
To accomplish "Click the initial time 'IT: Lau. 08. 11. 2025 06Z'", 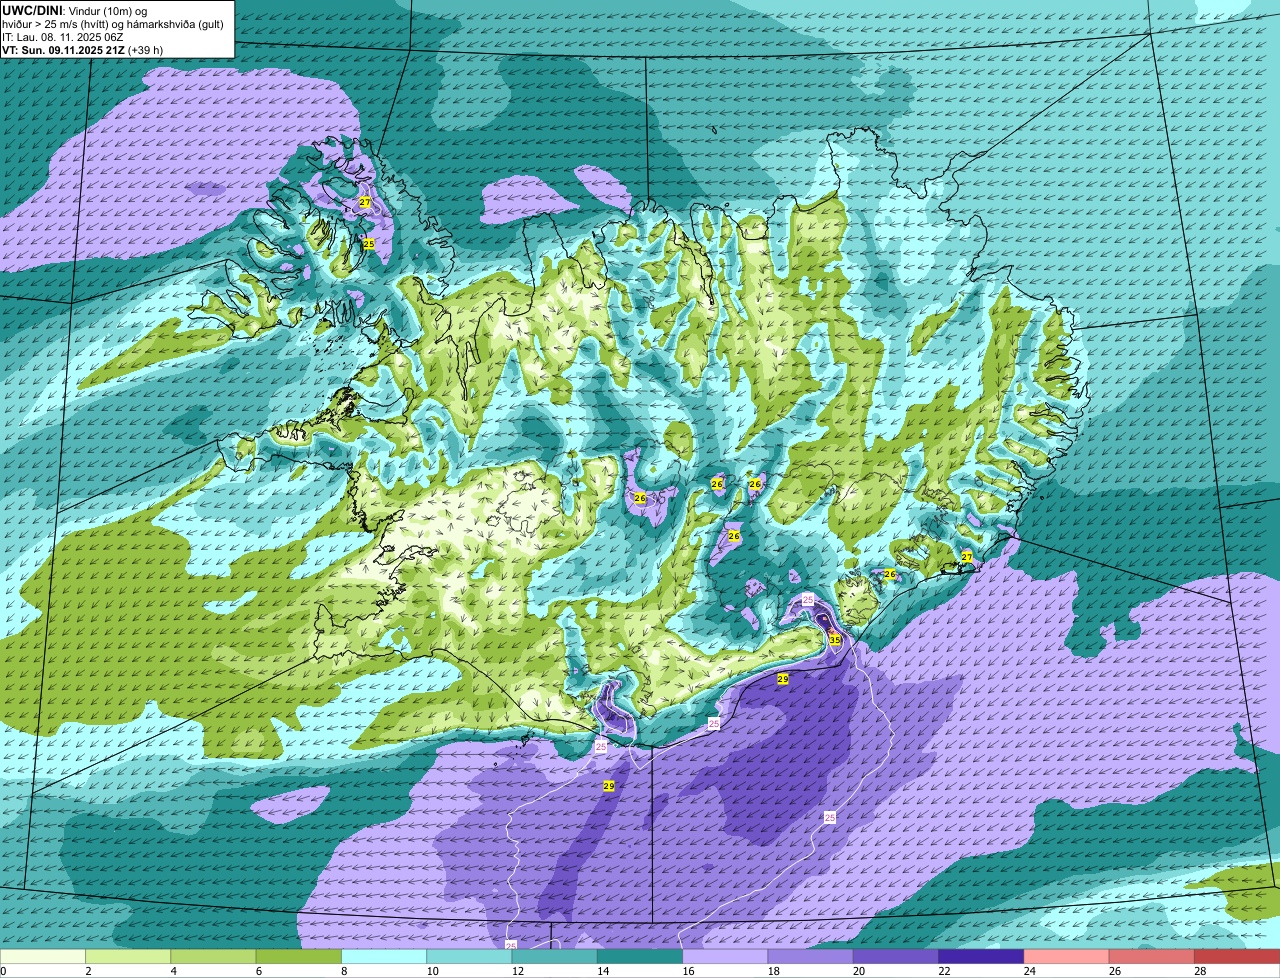I will click(63, 37).
